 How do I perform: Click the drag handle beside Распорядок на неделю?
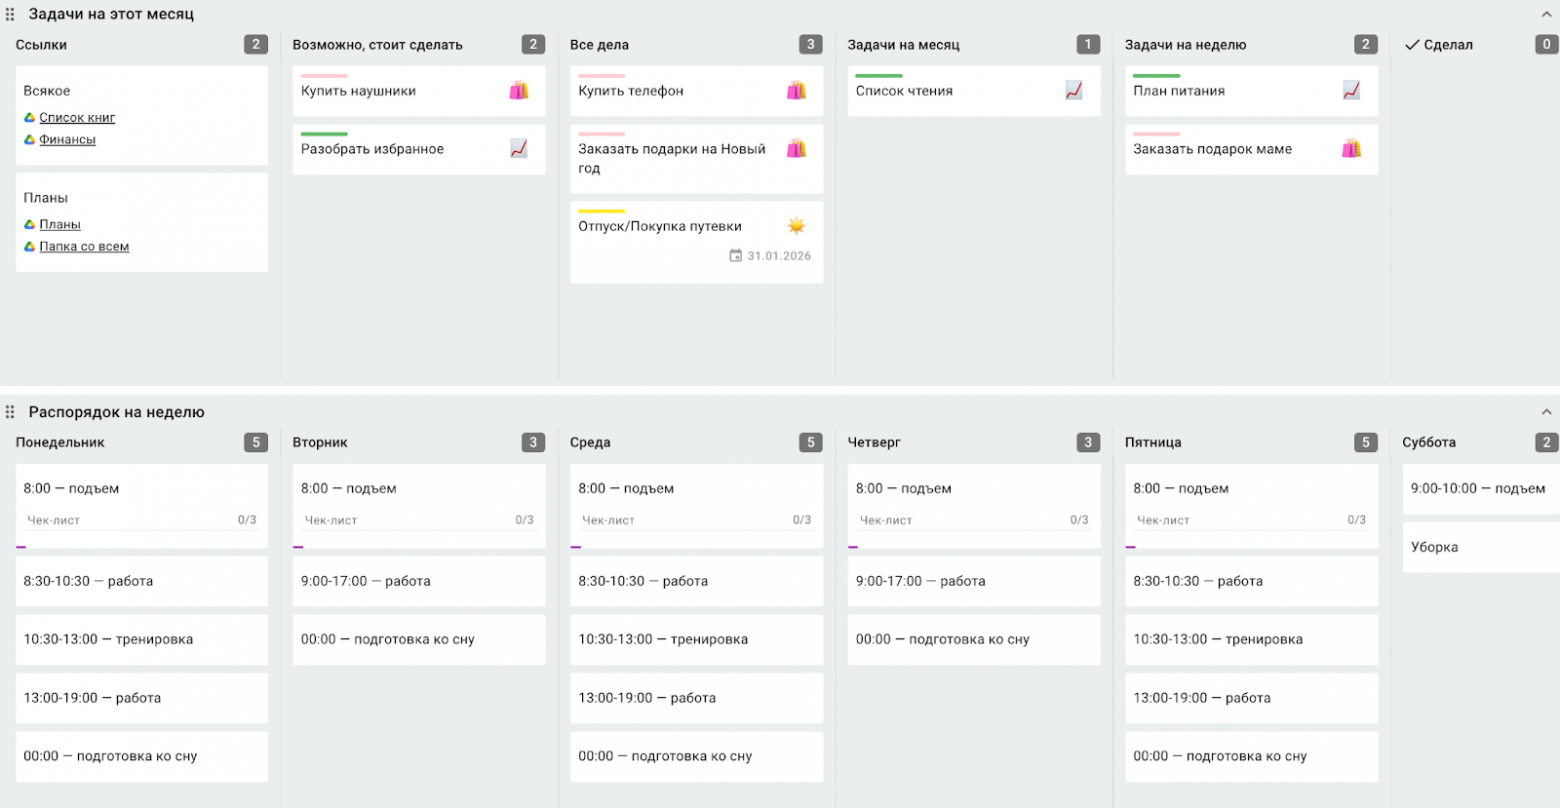[10, 412]
